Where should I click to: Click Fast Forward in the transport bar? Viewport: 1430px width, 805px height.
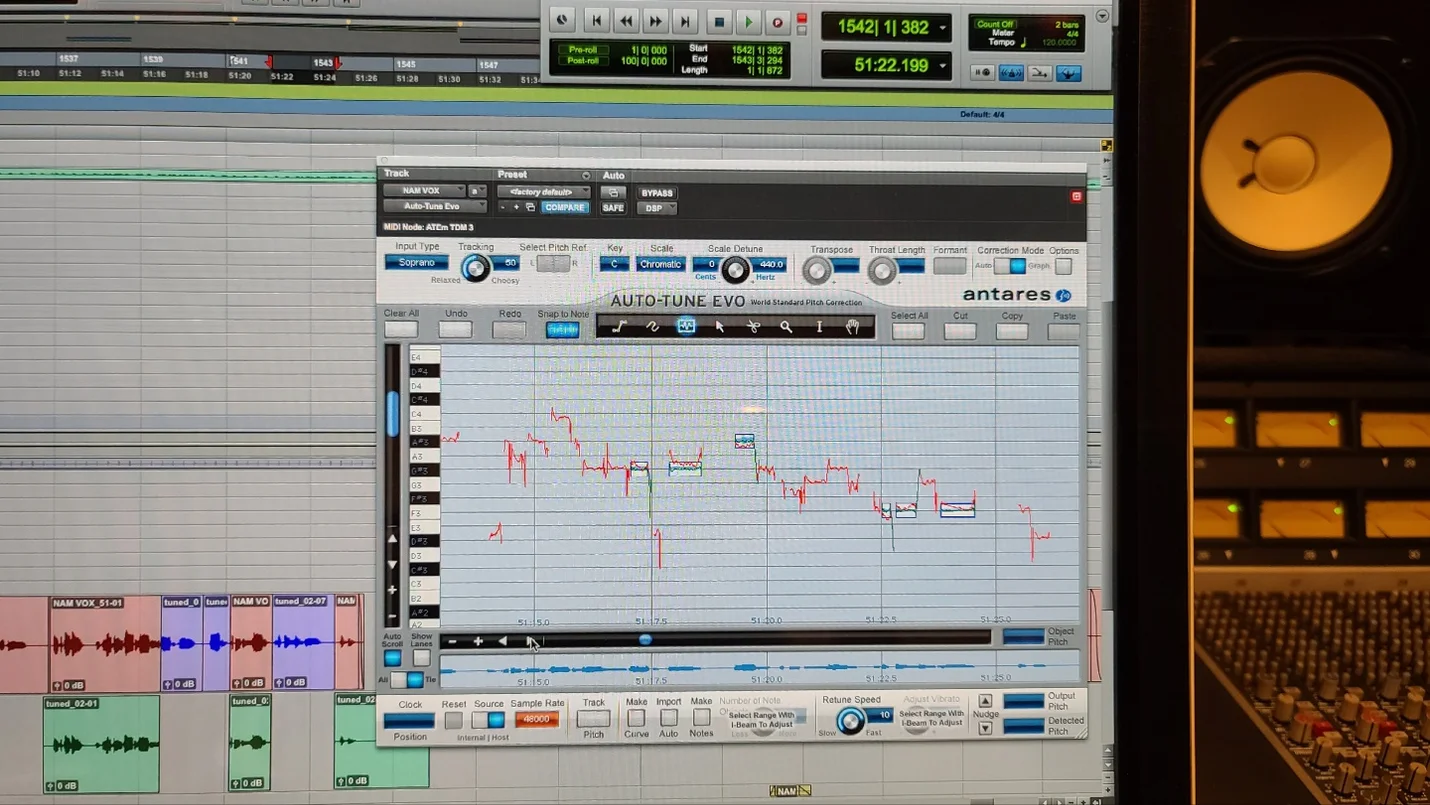(655, 20)
